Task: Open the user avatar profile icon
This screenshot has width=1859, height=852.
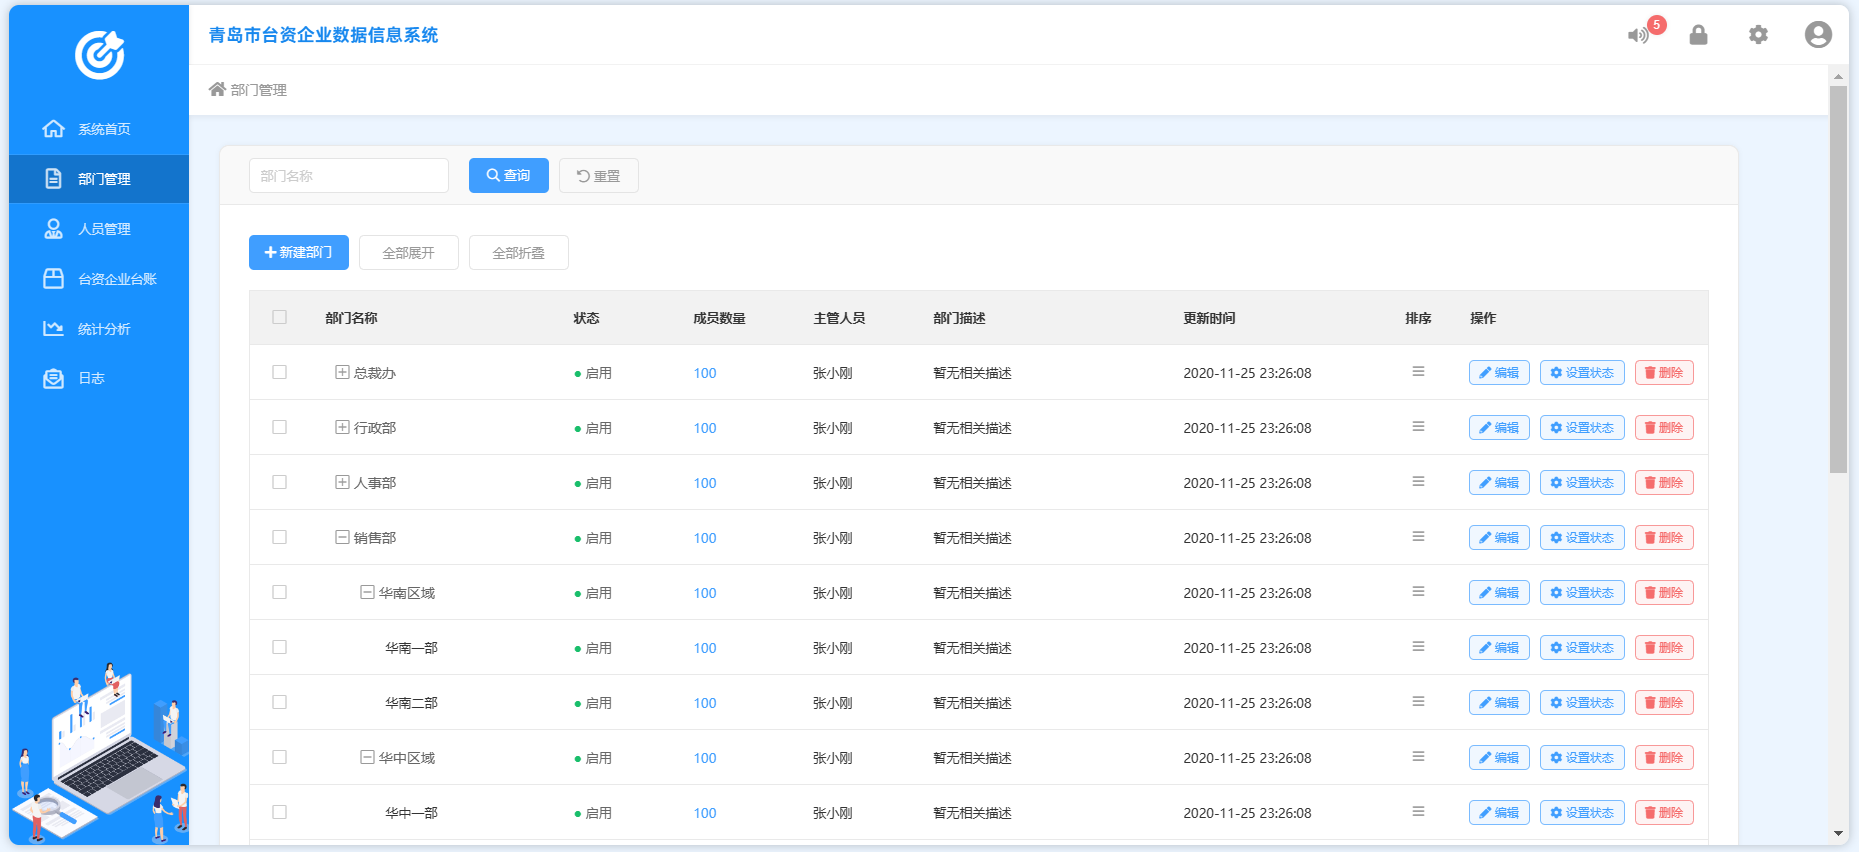Action: [1818, 35]
